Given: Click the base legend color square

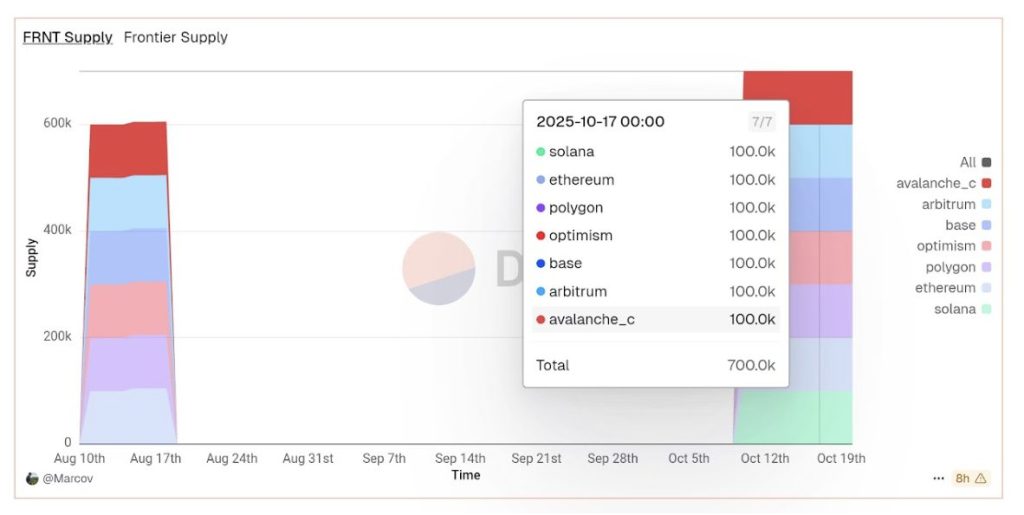Looking at the screenshot, I should pos(986,225).
